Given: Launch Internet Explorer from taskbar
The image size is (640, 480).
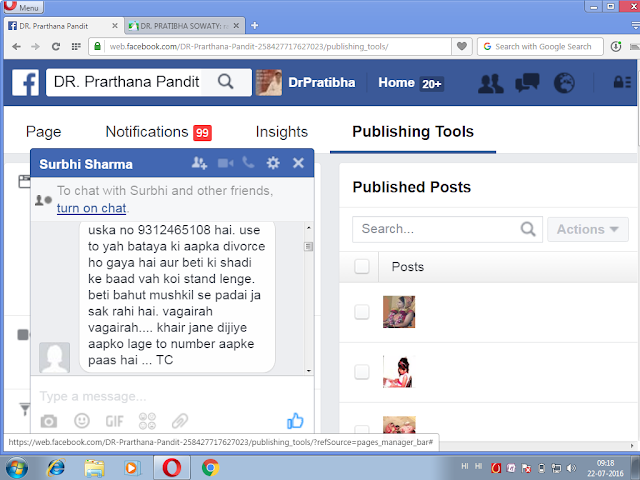Looking at the screenshot, I should pyautogui.click(x=56, y=467).
